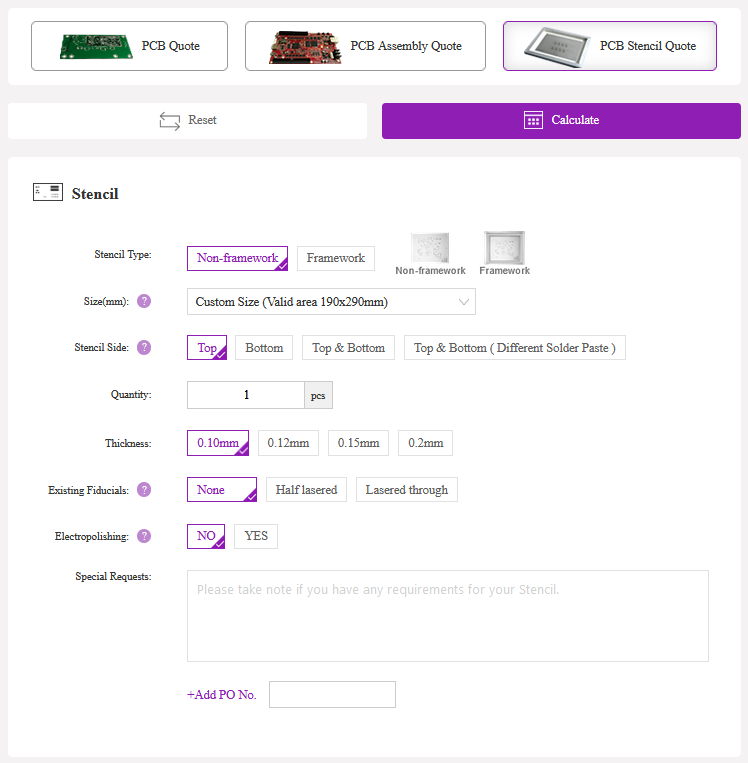
Task: Switch to the PCB Quote tab
Action: [x=129, y=46]
